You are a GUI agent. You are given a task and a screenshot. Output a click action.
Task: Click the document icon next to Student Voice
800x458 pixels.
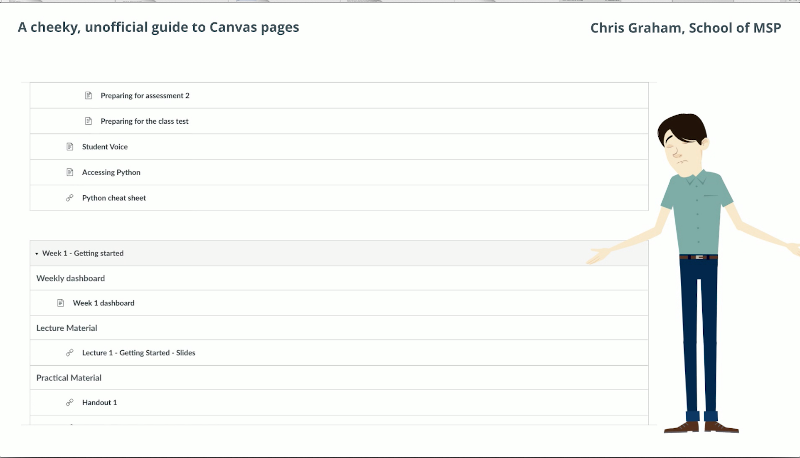click(70, 147)
